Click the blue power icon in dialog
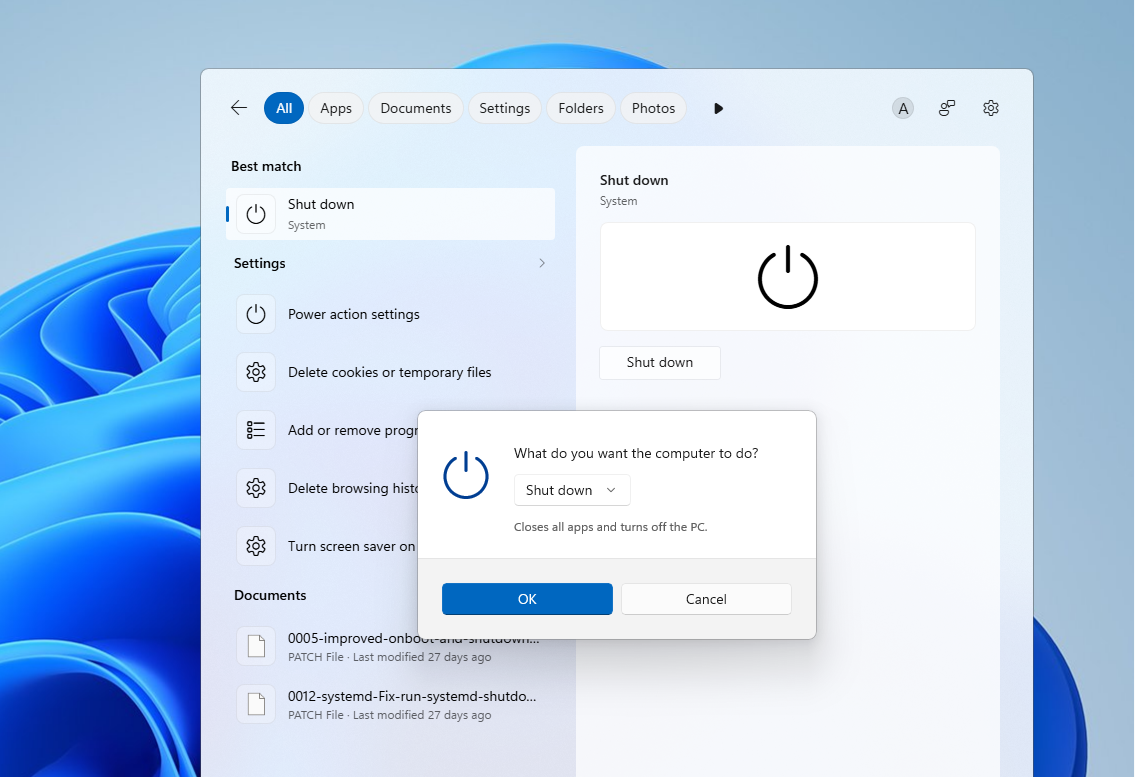1135x777 pixels. pos(465,475)
